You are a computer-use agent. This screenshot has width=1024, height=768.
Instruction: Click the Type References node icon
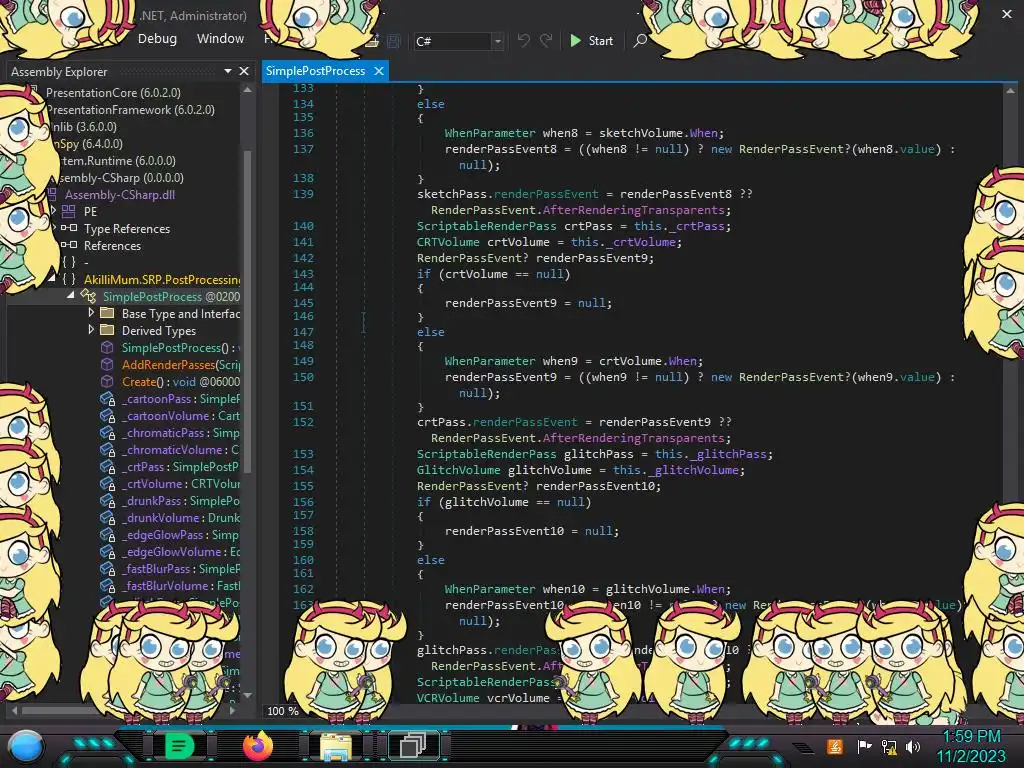[69, 228]
